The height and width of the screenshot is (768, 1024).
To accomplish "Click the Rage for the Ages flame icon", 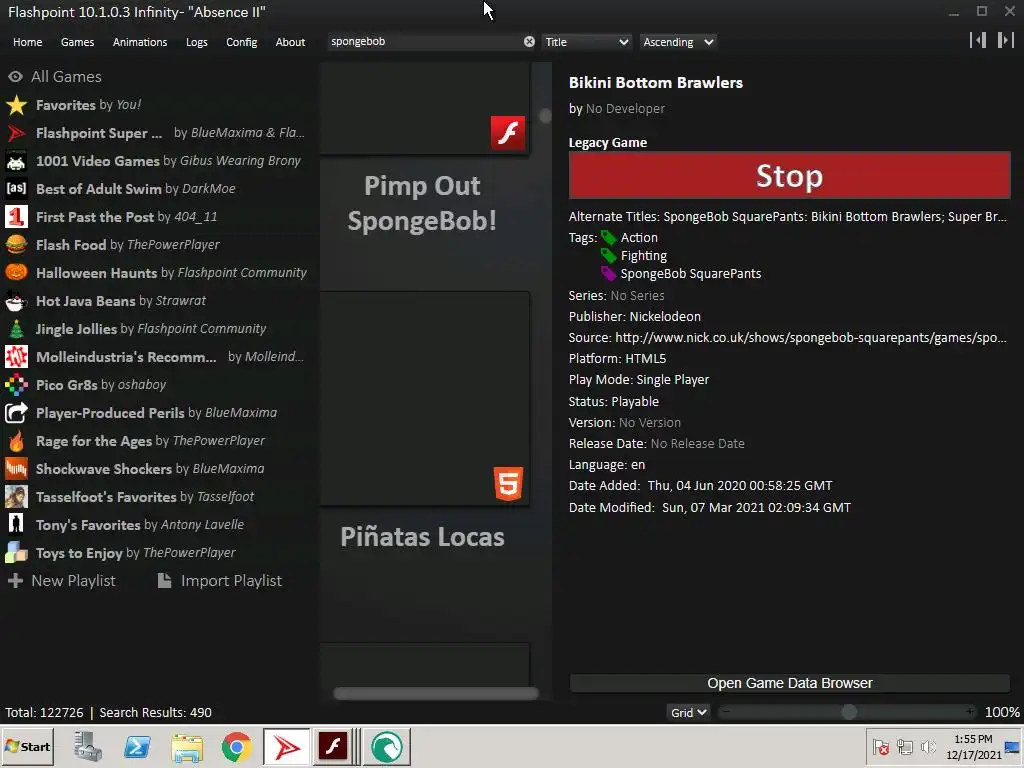I will click(16, 441).
